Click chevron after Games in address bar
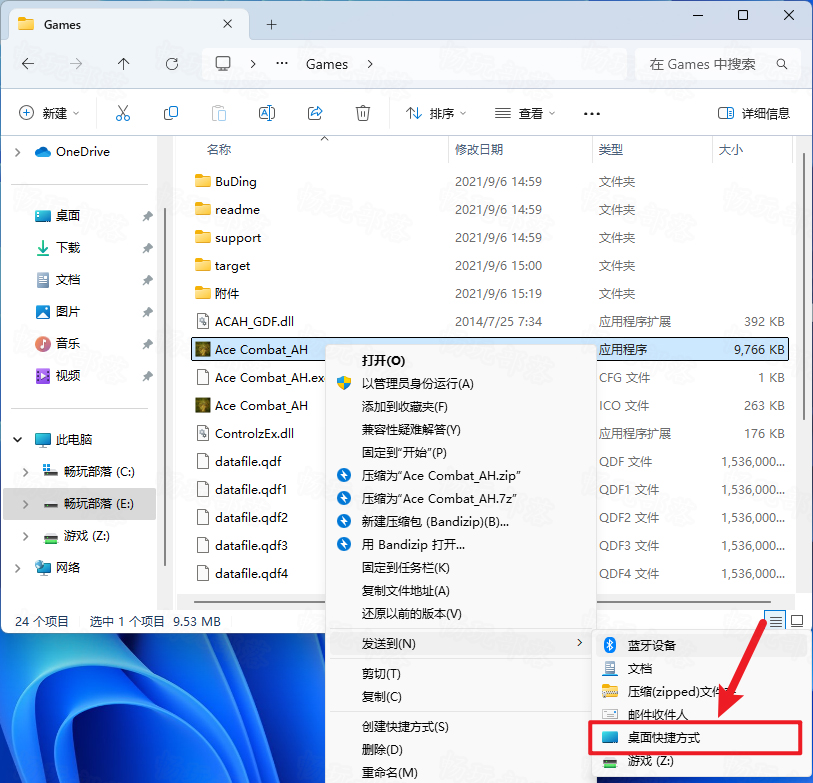This screenshot has height=783, width=813. pos(370,64)
